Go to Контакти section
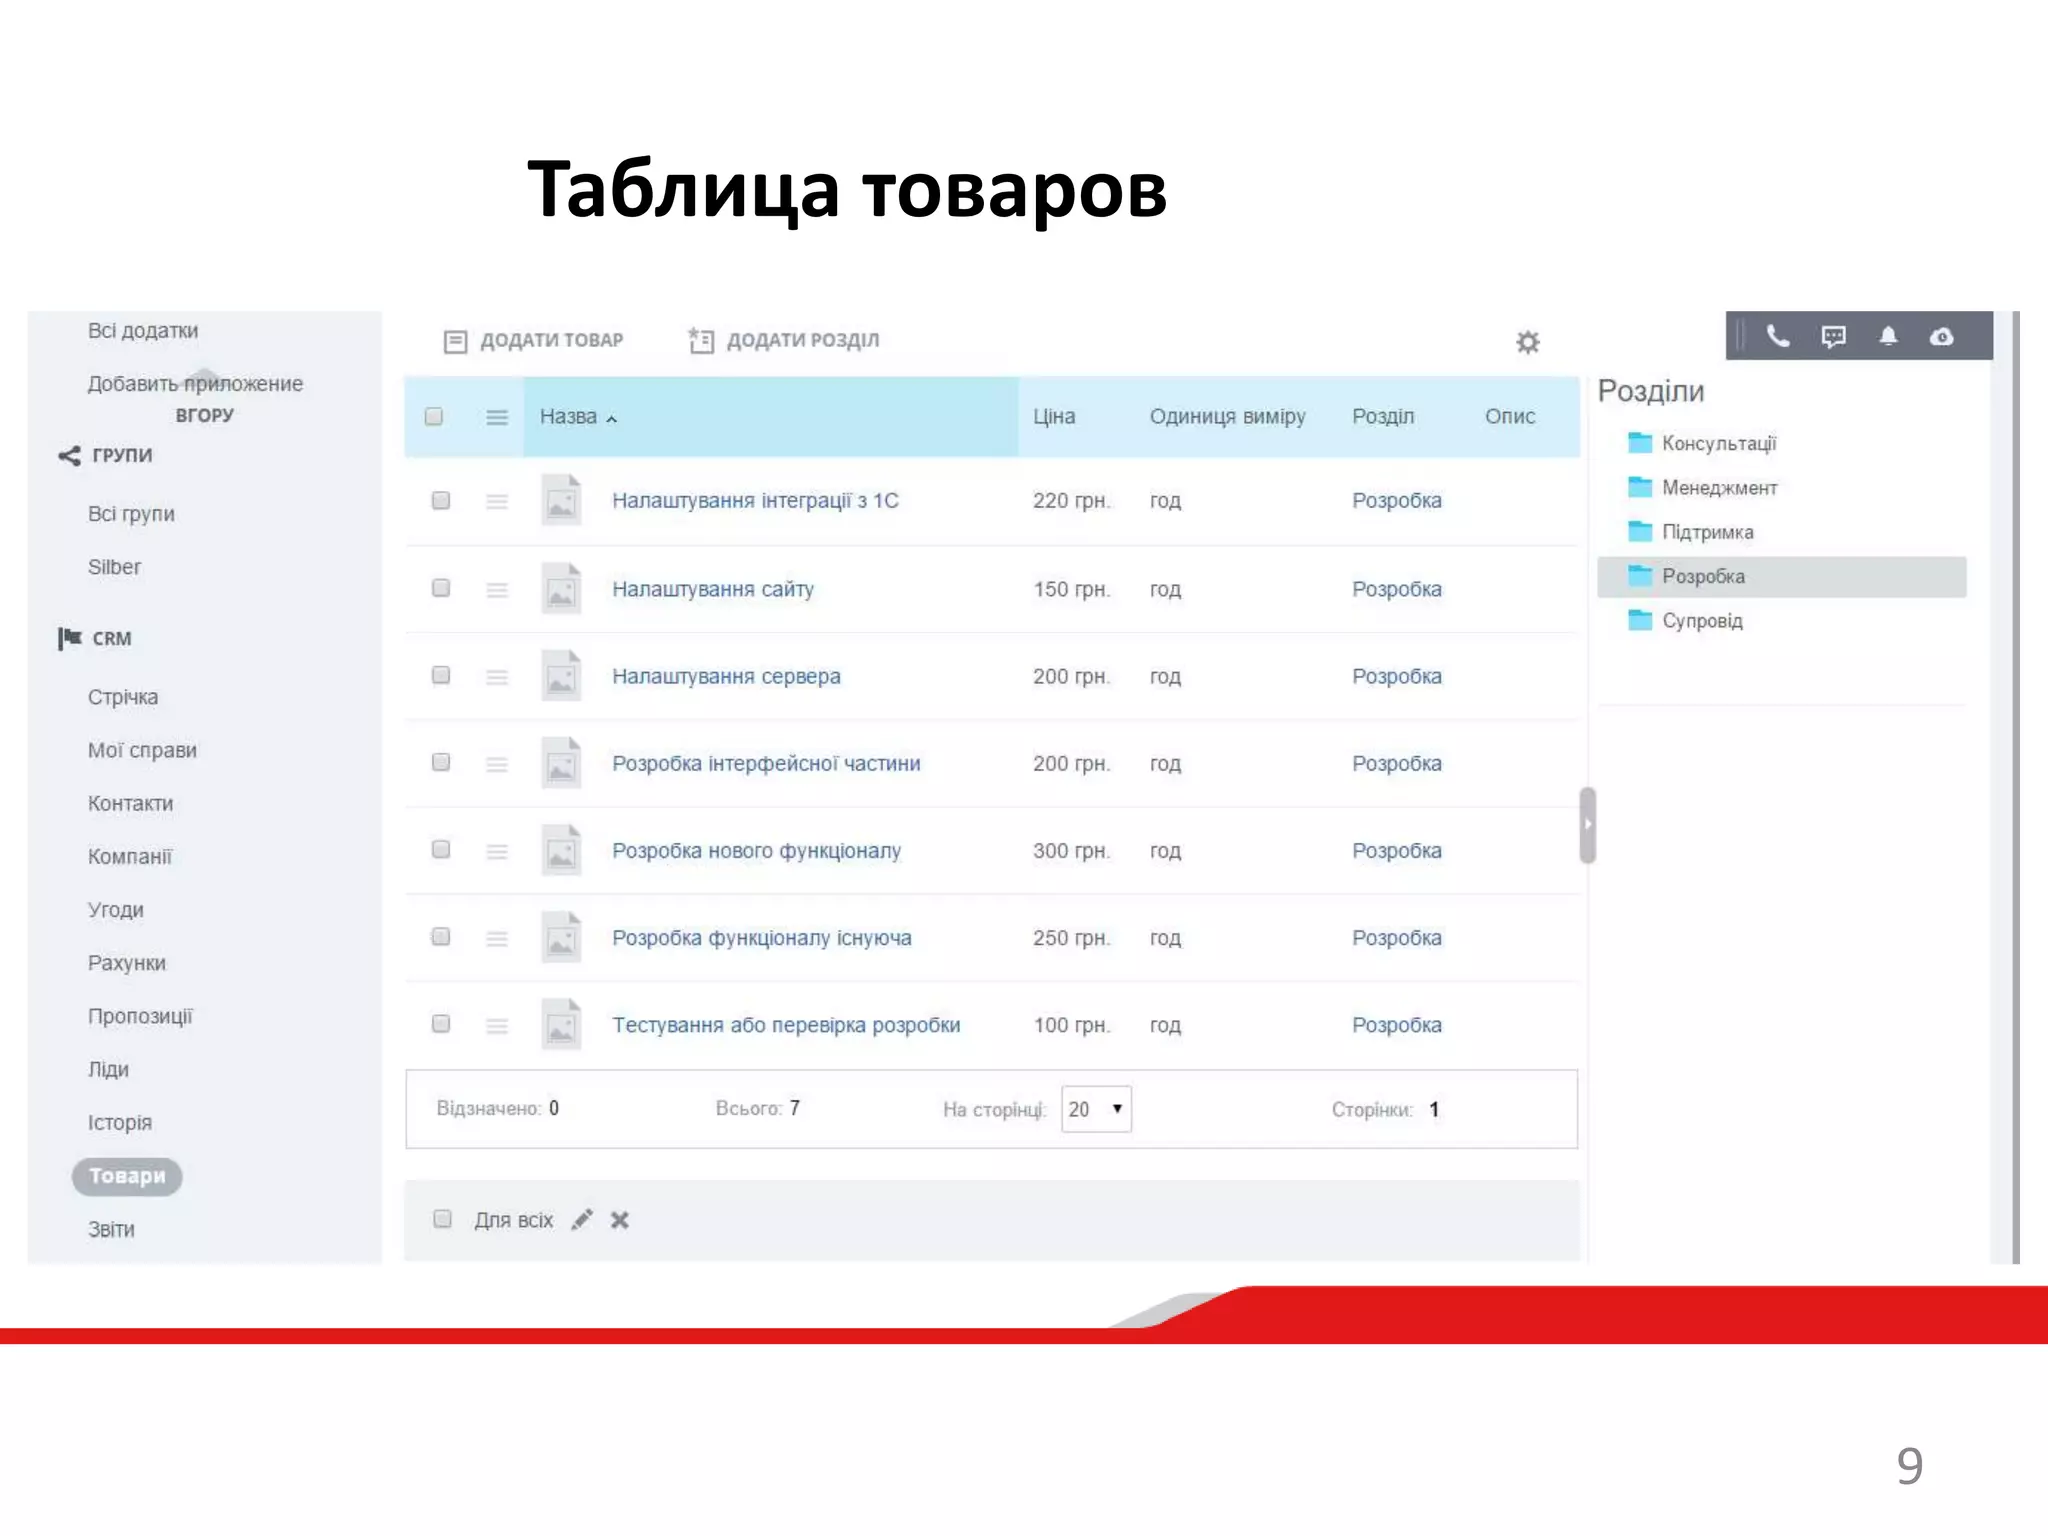 130,803
